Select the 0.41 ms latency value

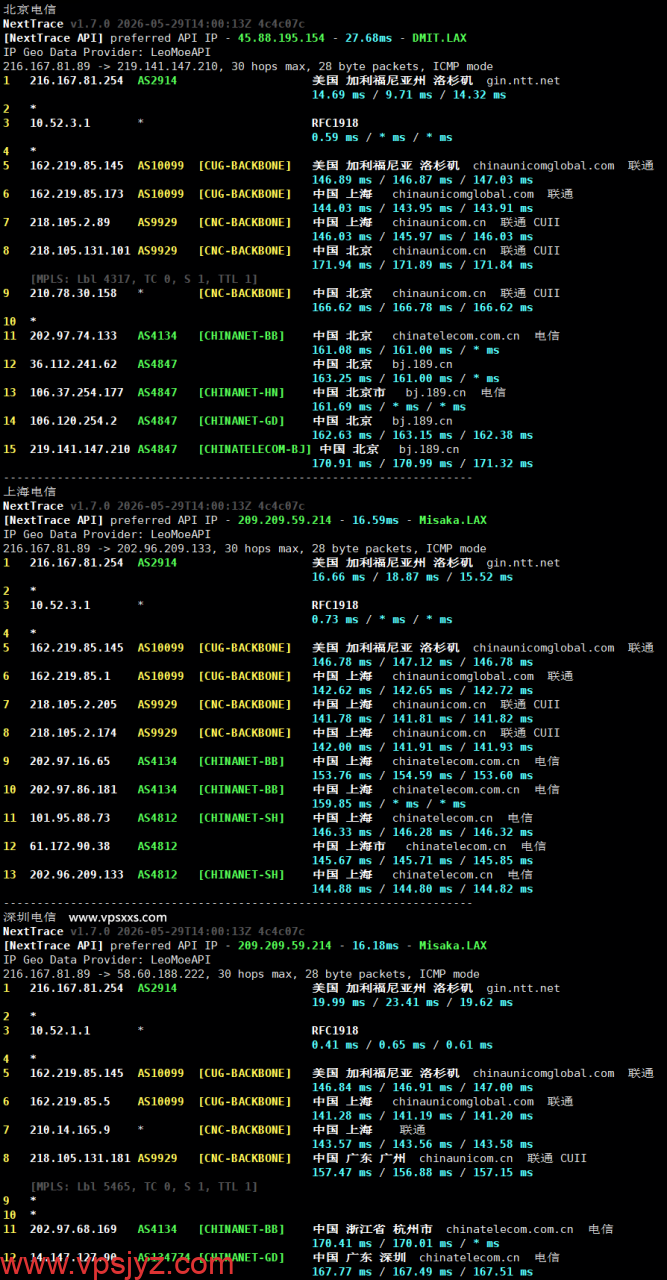pos(335,1044)
